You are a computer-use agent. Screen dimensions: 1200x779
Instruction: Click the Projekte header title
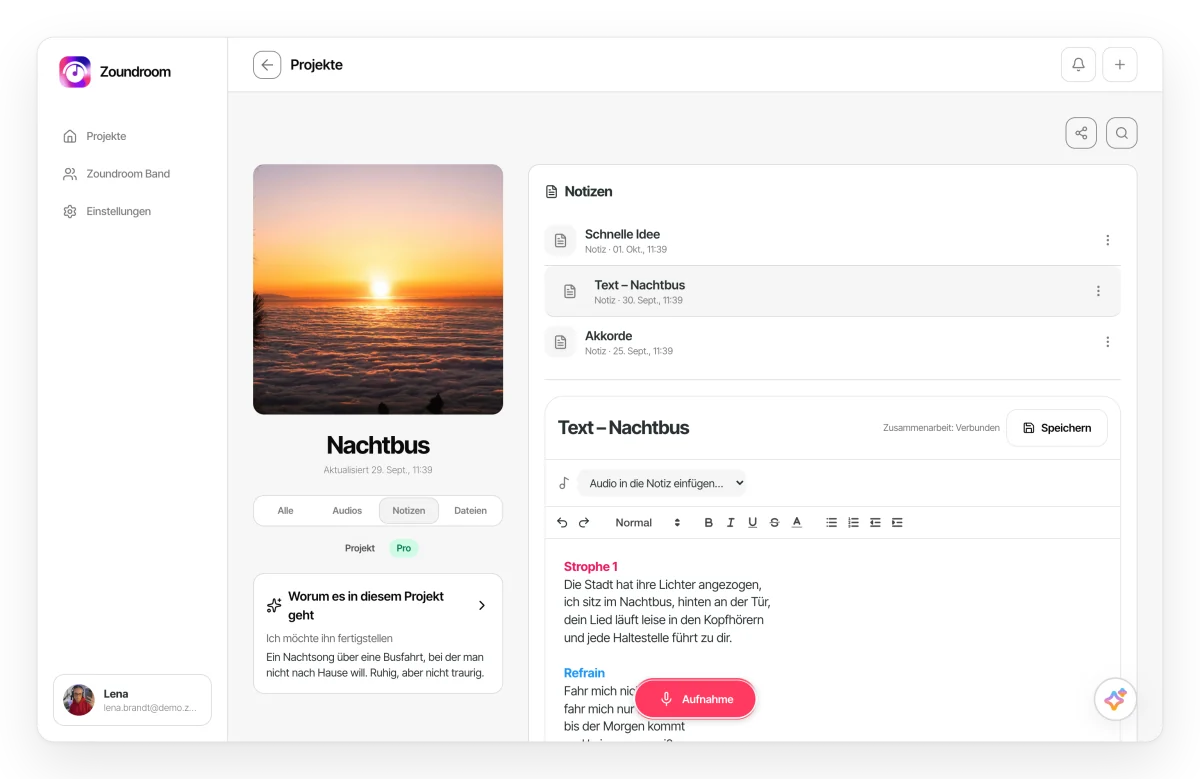coord(317,65)
